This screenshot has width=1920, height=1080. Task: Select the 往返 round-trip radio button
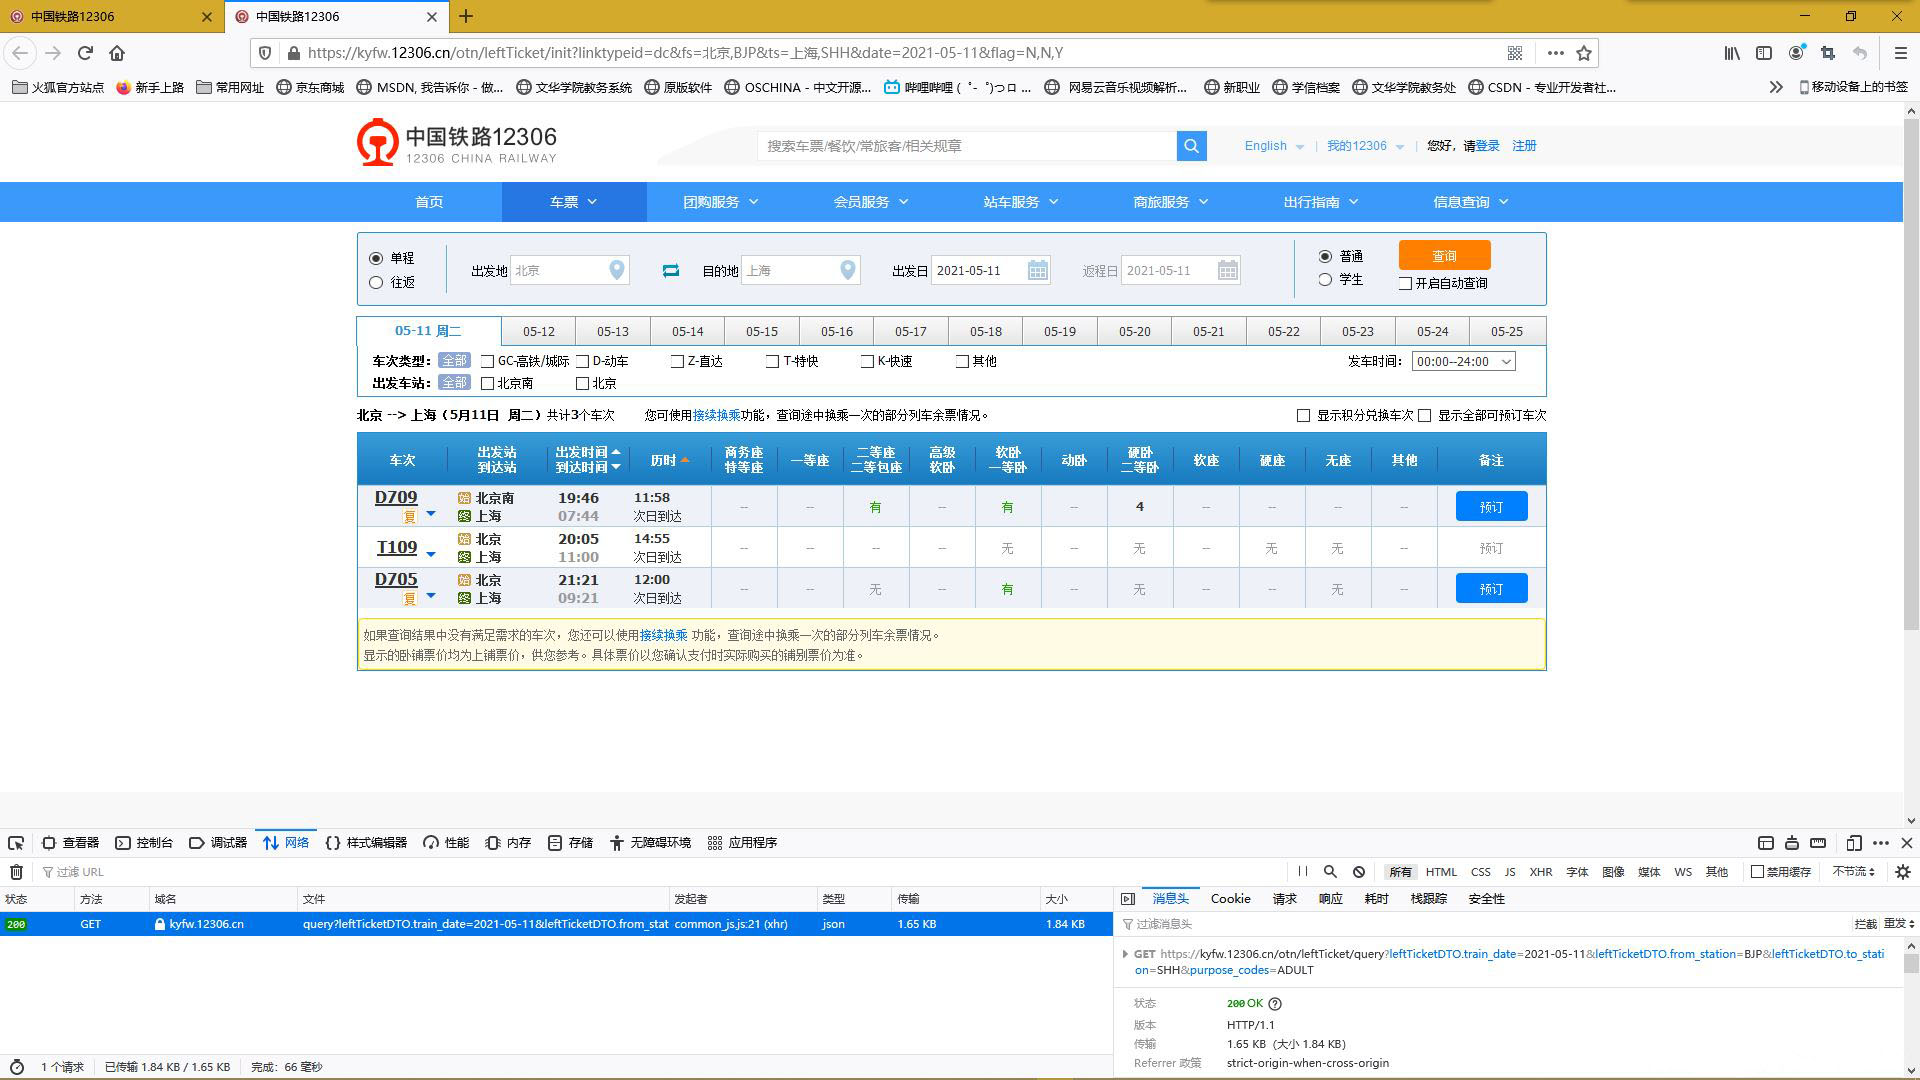377,283
